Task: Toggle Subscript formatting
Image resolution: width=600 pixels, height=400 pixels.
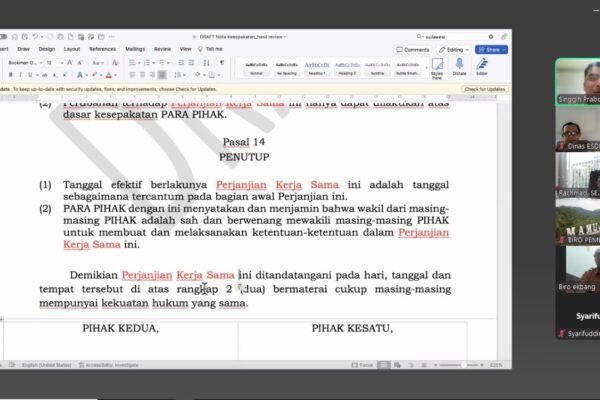Action: 55,75
